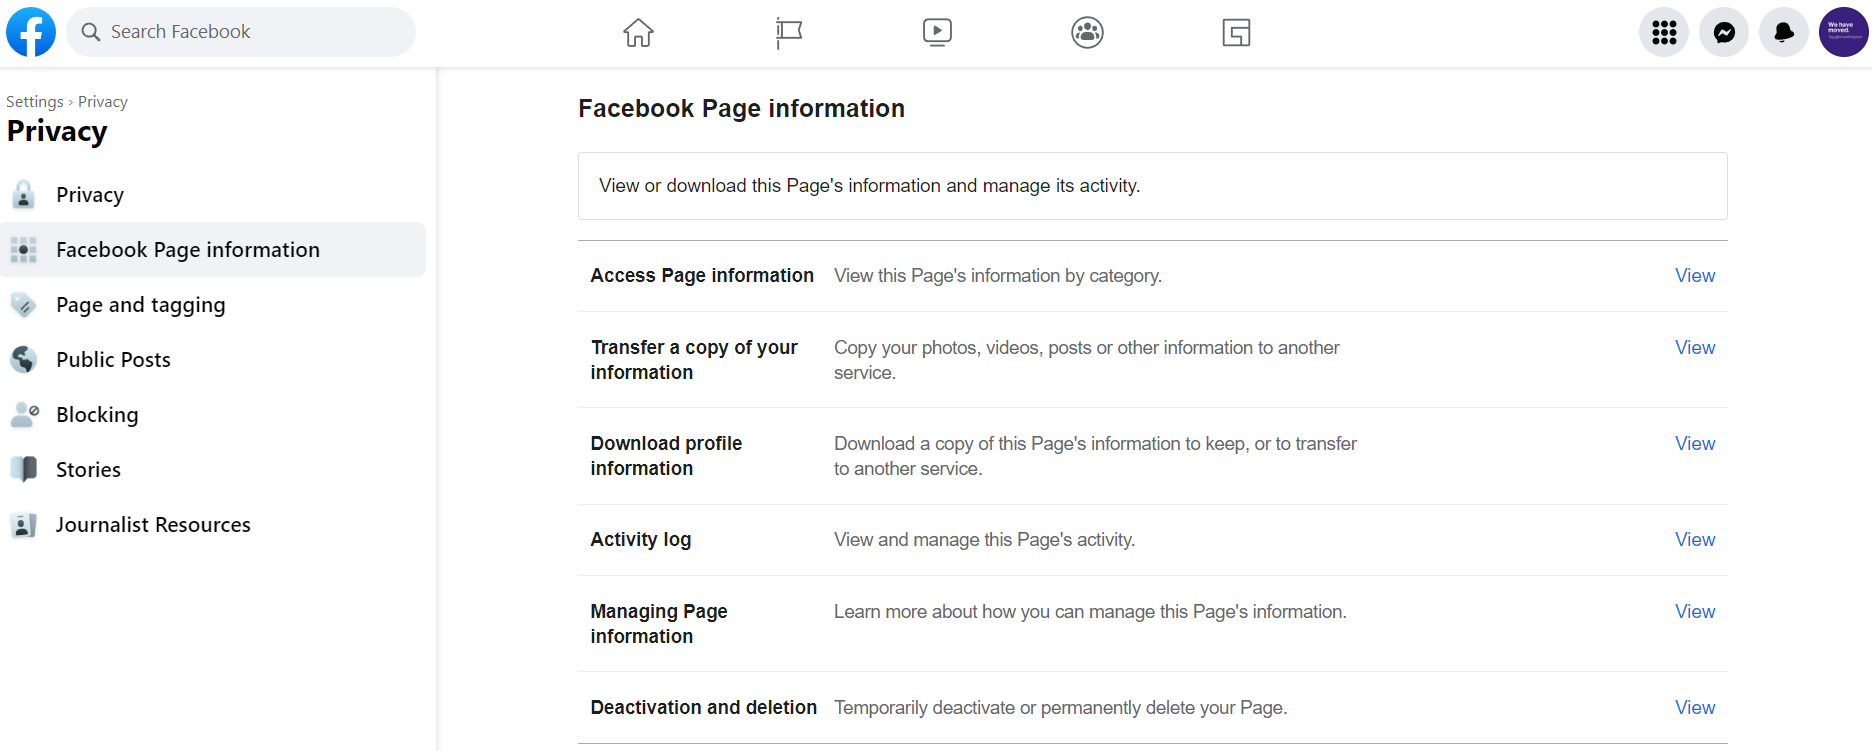
Task: View Deactivation and deletion options
Action: point(1695,708)
